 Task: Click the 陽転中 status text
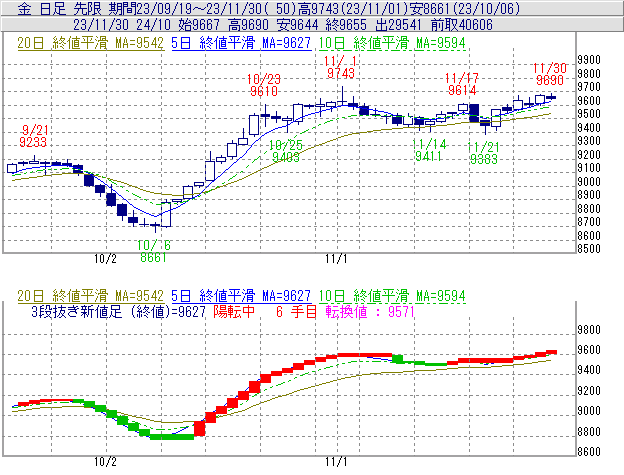point(234,311)
